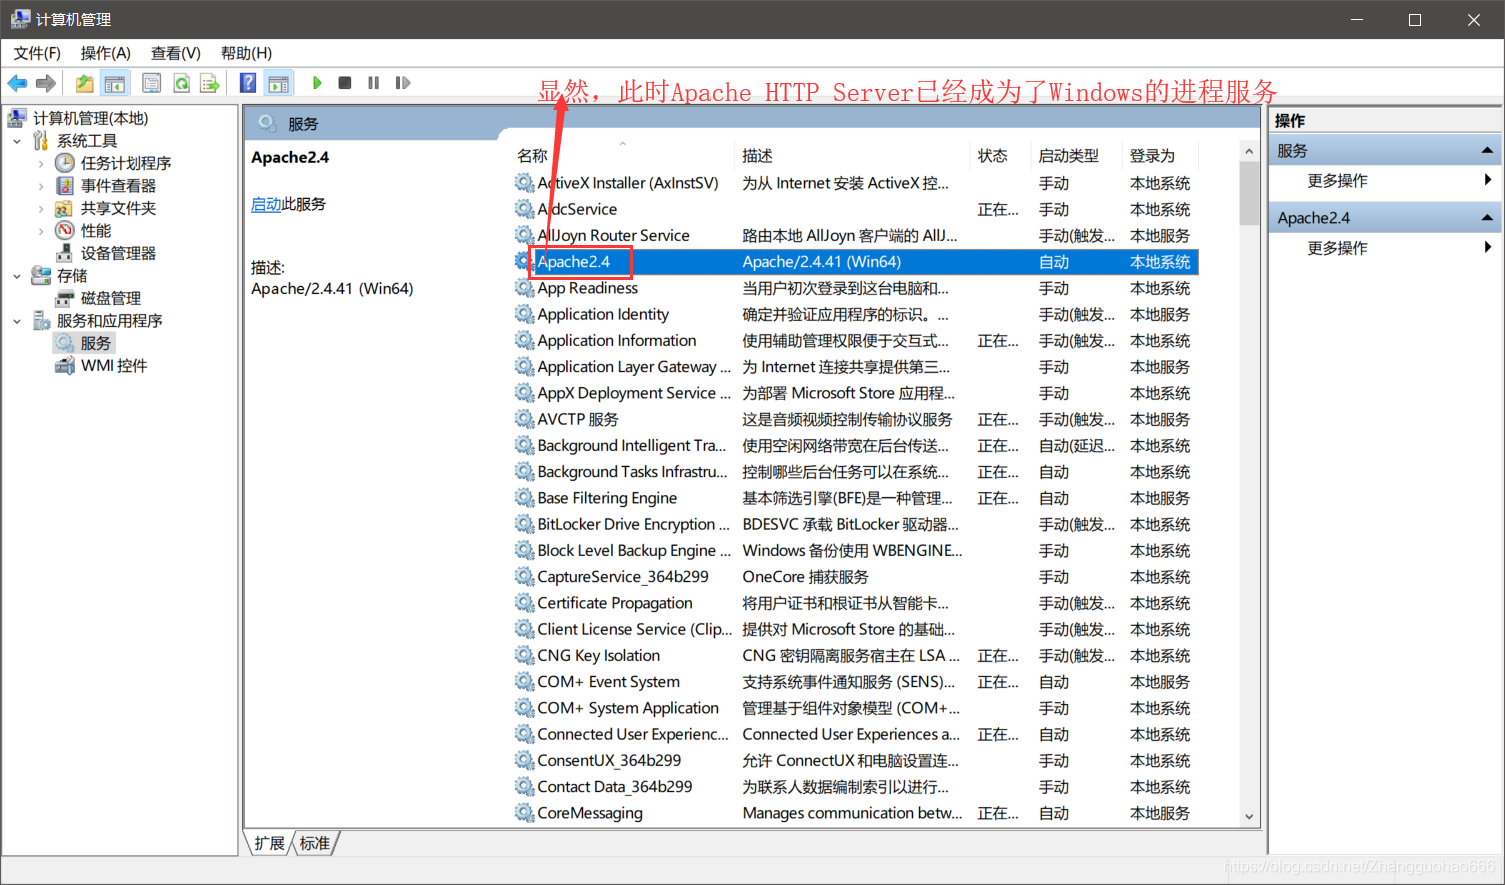The image size is (1505, 885).
Task: Expand the 事件查看器 tree node
Action: click(x=41, y=186)
